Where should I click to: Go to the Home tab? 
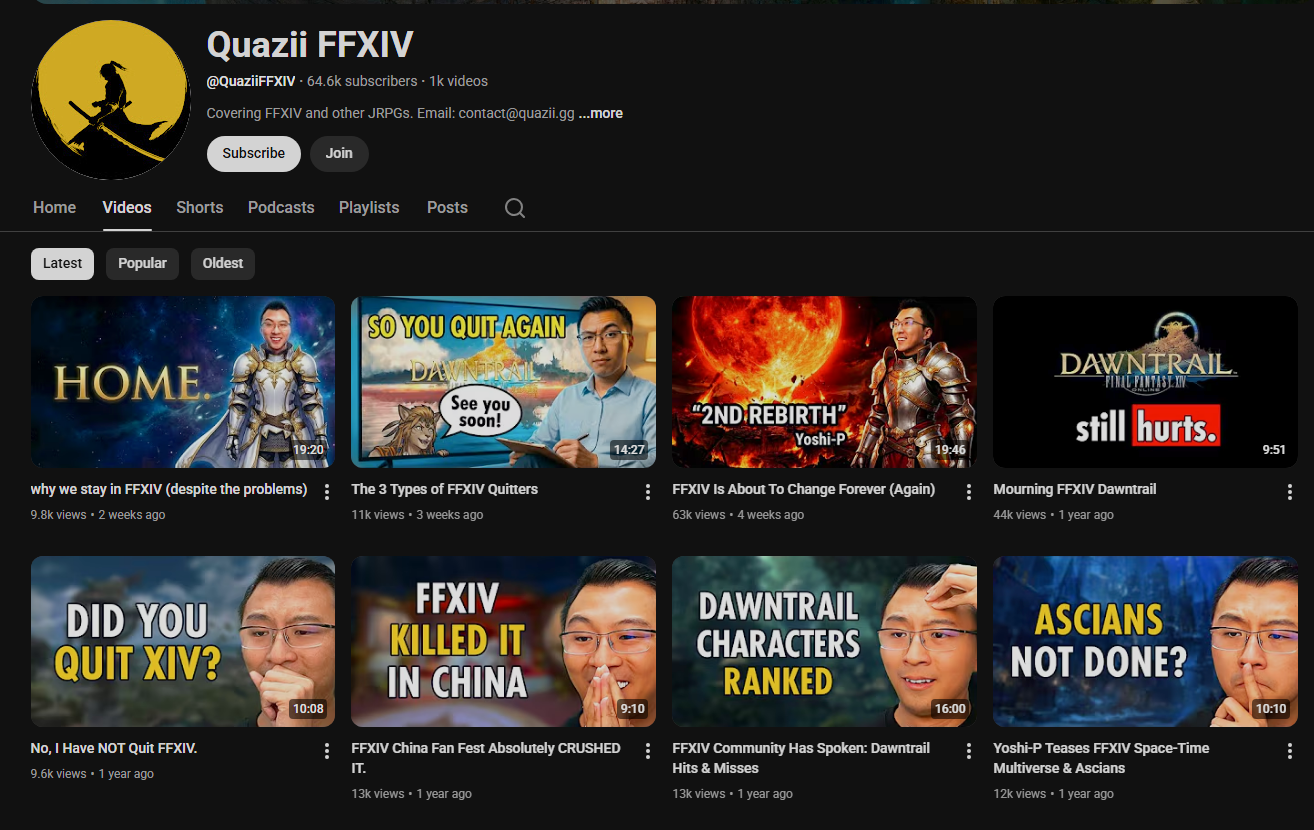coord(54,207)
